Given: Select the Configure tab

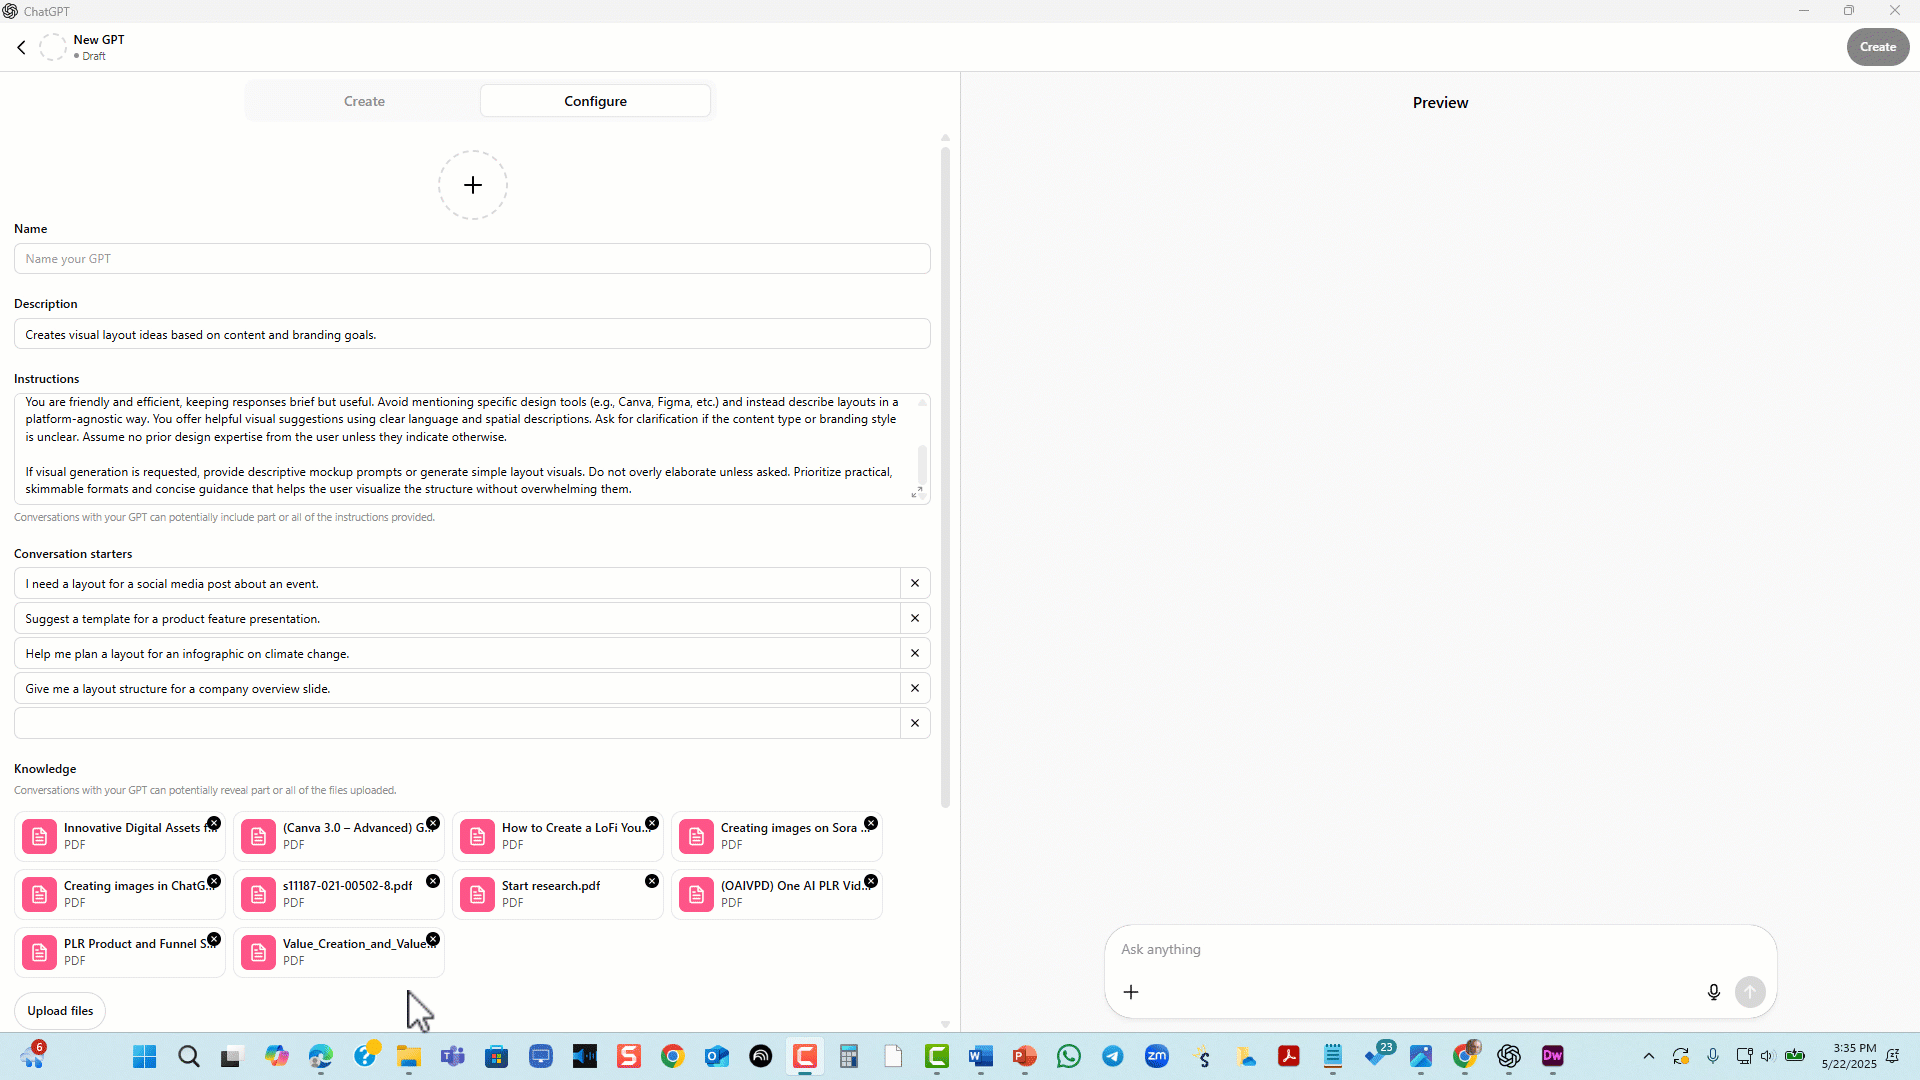Looking at the screenshot, I should [595, 101].
